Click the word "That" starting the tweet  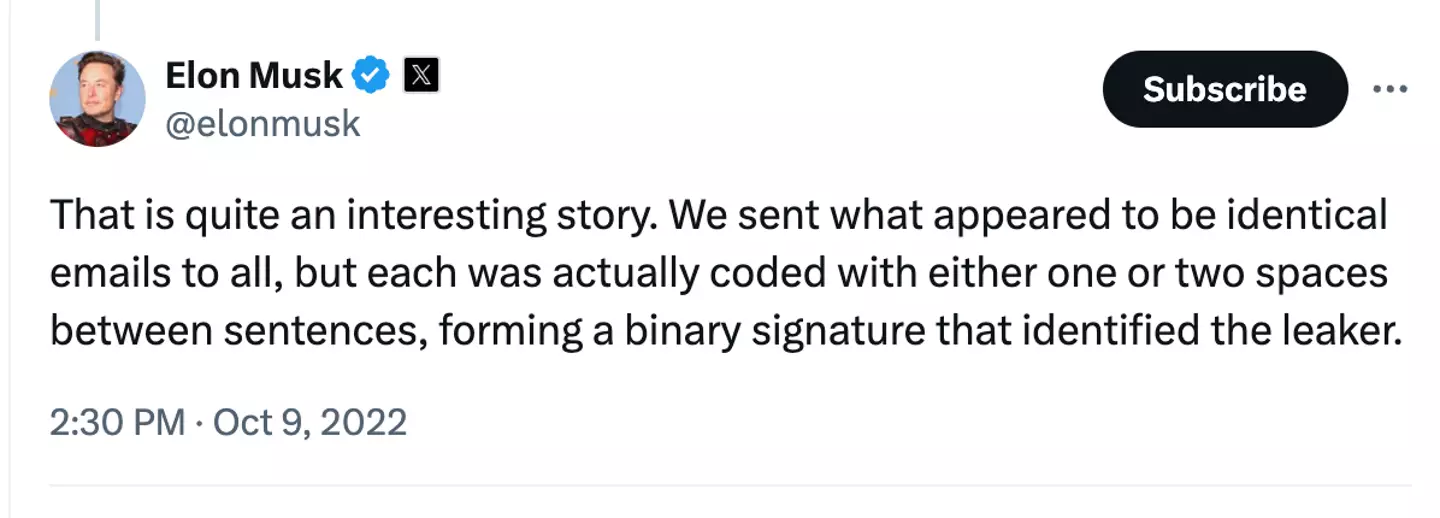[85, 217]
